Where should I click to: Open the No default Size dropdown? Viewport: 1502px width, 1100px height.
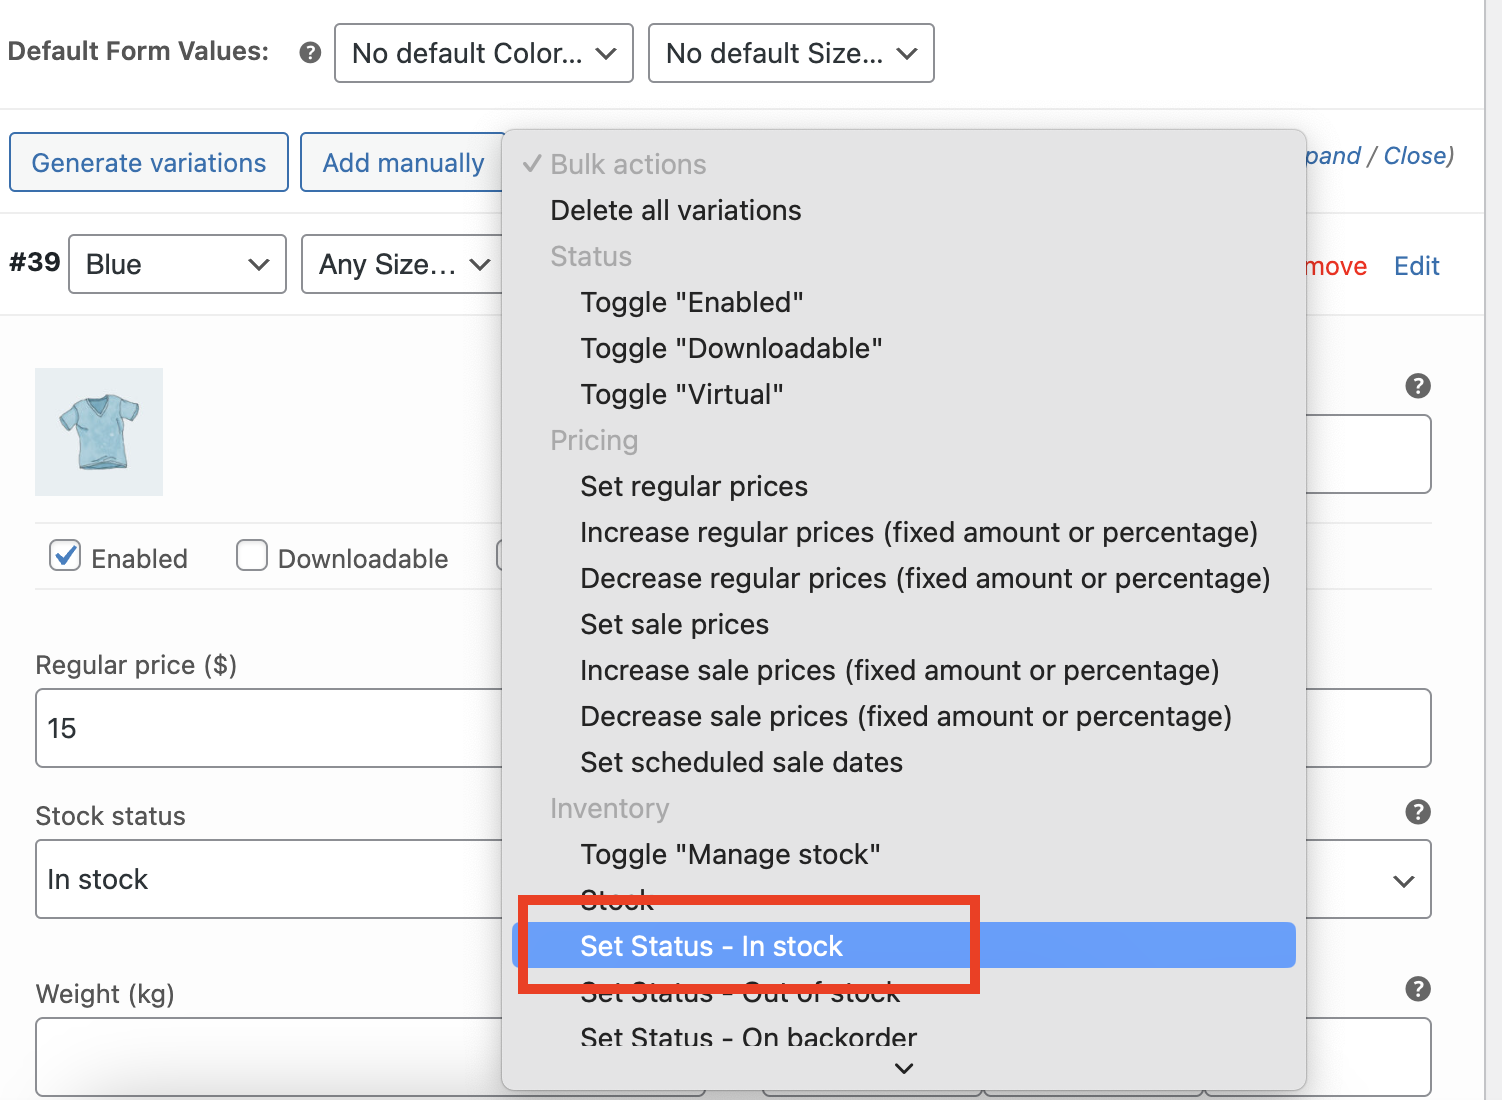pyautogui.click(x=790, y=53)
